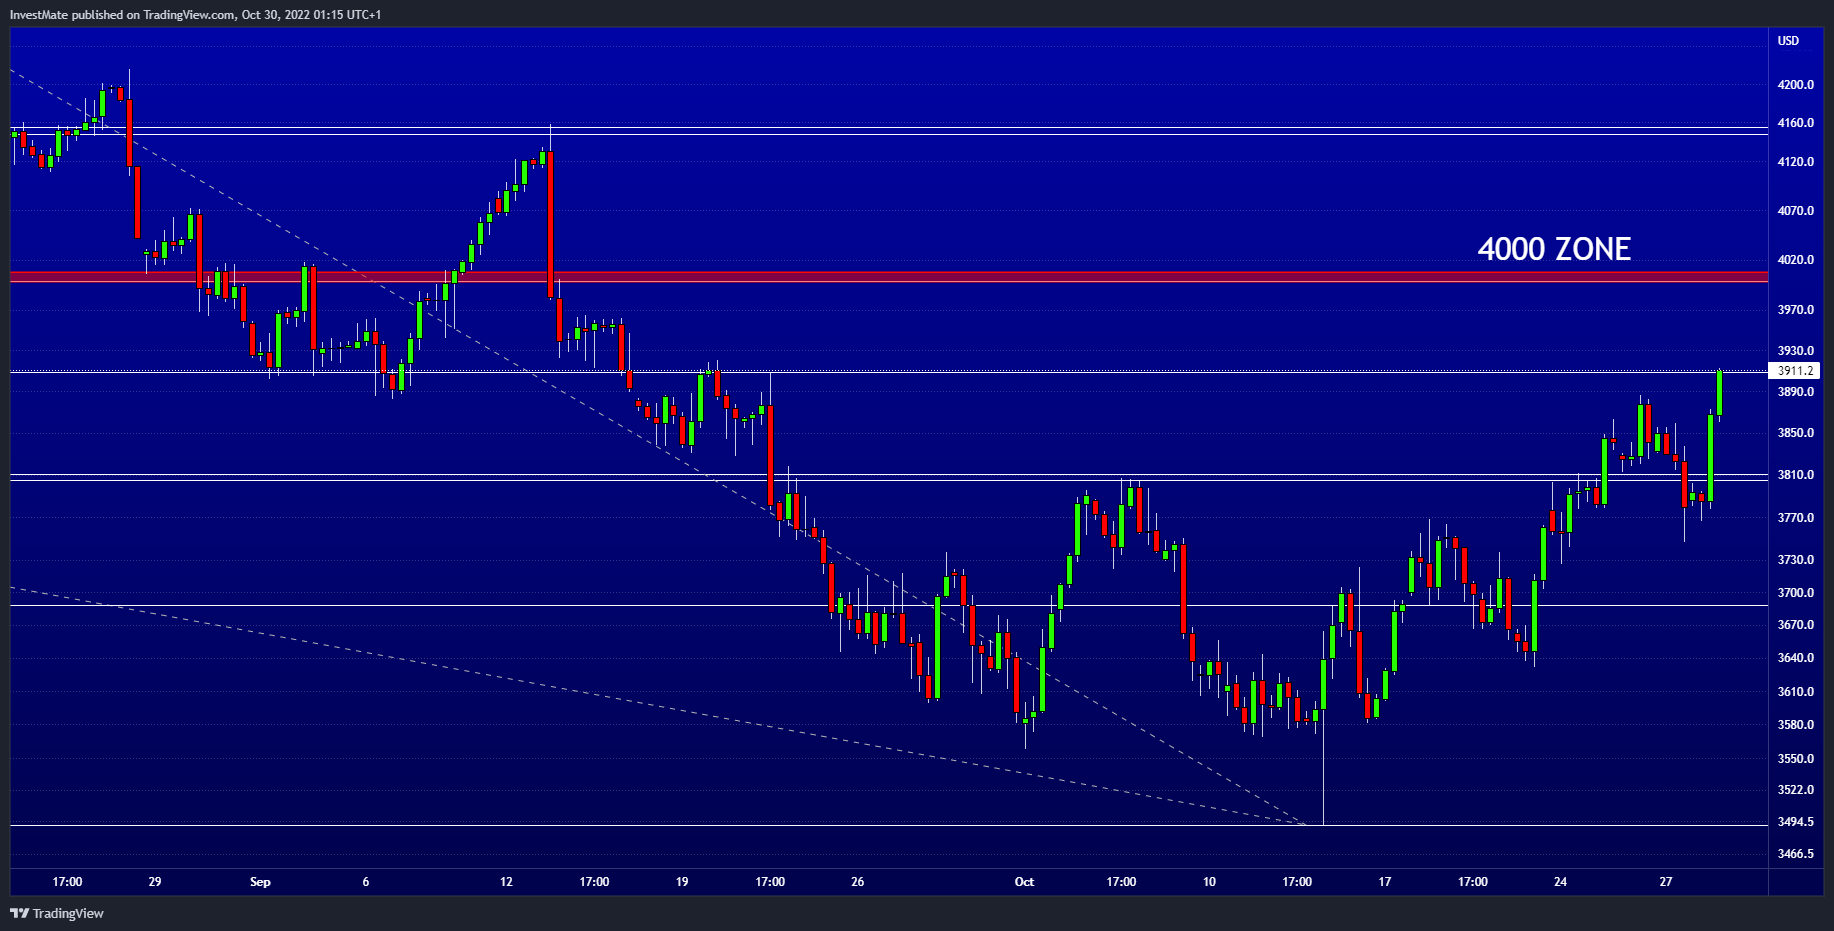Click the 3810.0 price axis label
Viewport: 1834px width, 931px height.
coord(1795,475)
